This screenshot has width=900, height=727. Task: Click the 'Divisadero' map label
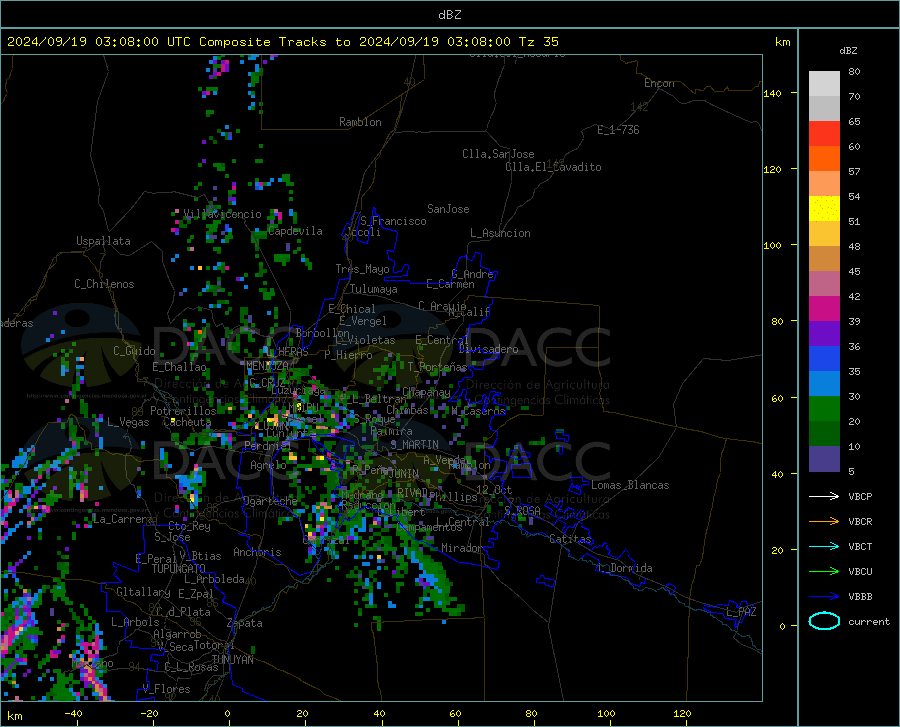coord(488,349)
